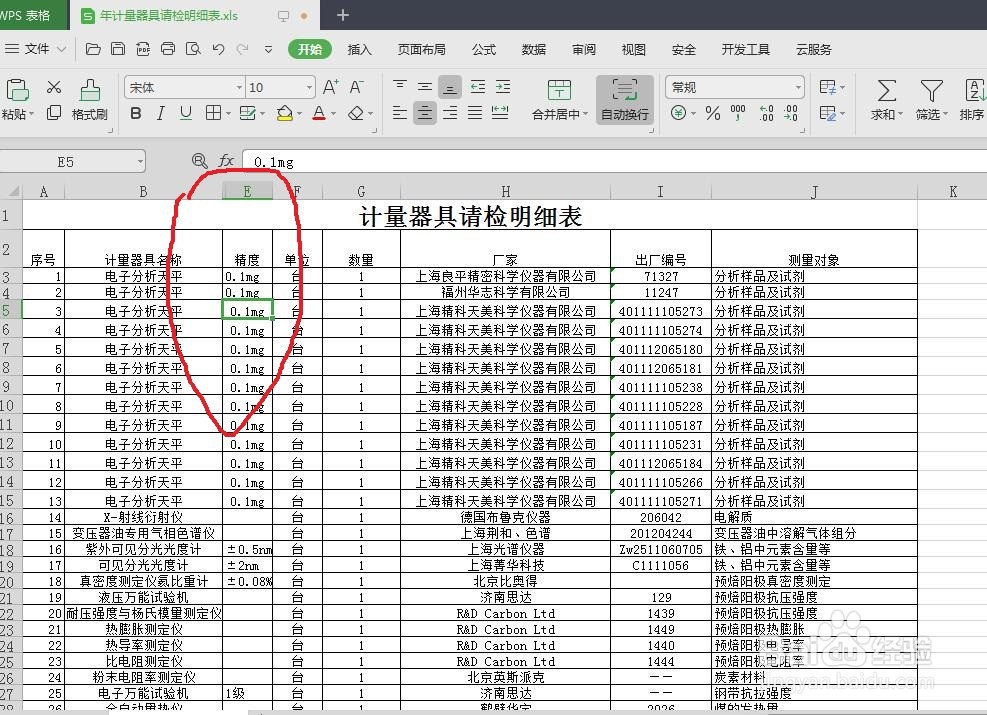
Task: Click the red font color A
Action: (x=319, y=113)
